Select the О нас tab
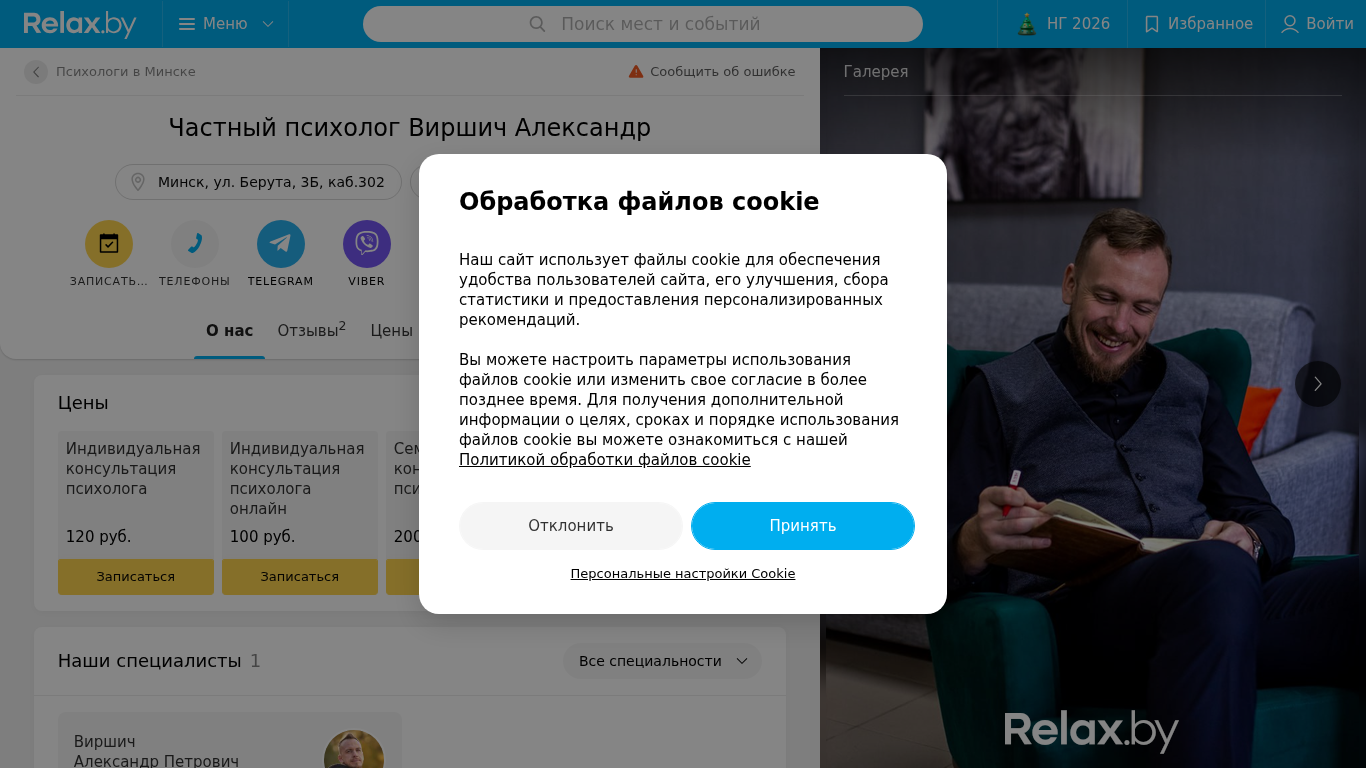Image resolution: width=1366 pixels, height=768 pixels. [x=230, y=331]
